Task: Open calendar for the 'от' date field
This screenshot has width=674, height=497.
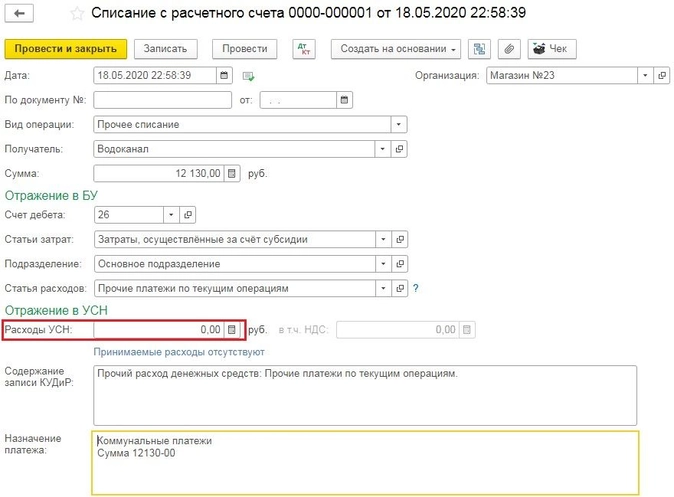Action: click(344, 100)
